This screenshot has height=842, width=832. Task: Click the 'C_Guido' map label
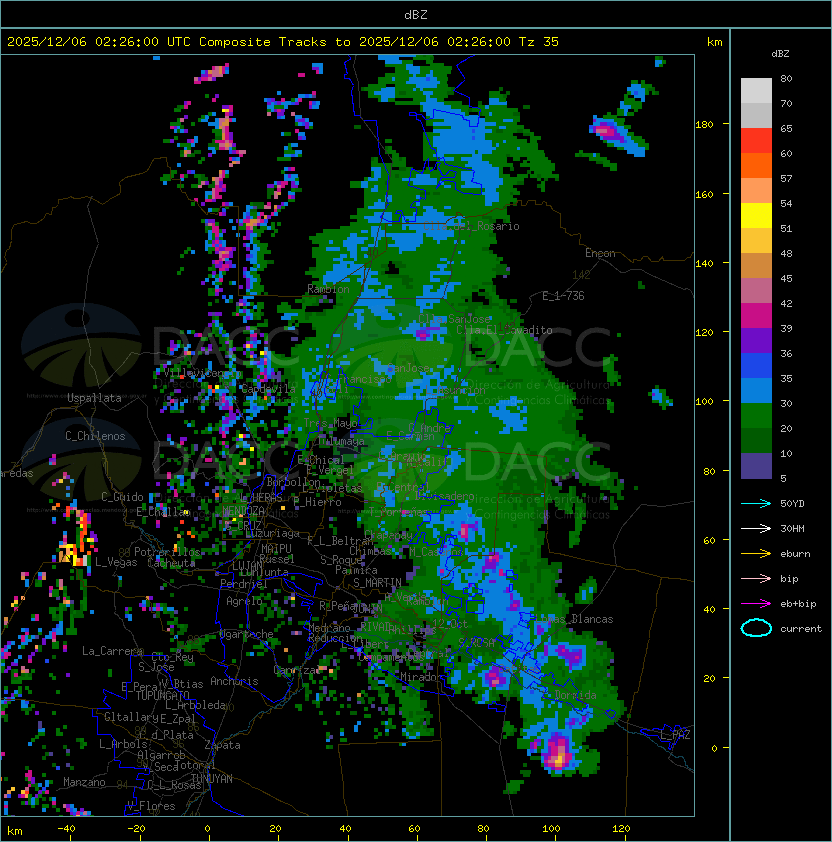point(122,497)
